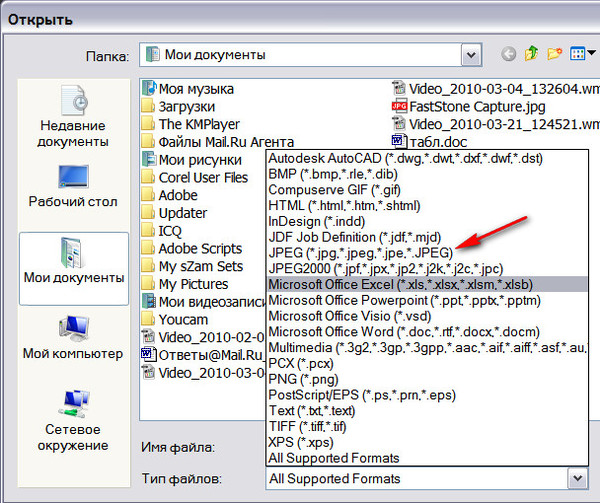
Task: Select the Updater folder icon
Action: 148,213
